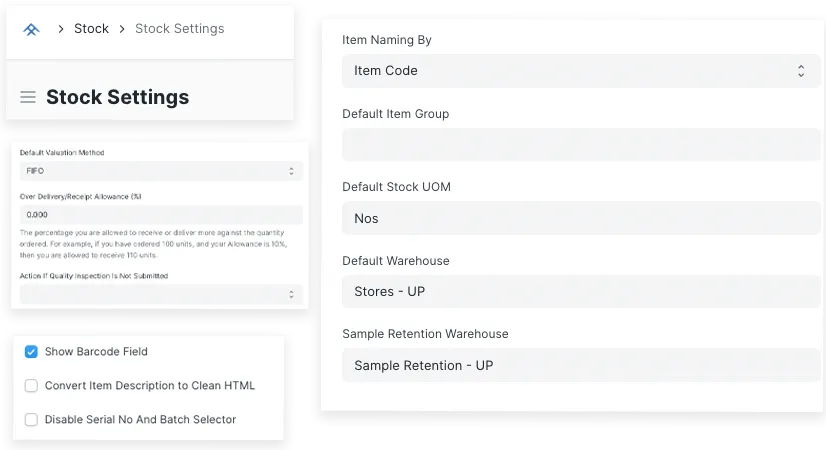Click the chevron before Stock breadcrumb
This screenshot has width=826, height=450.
(60, 29)
